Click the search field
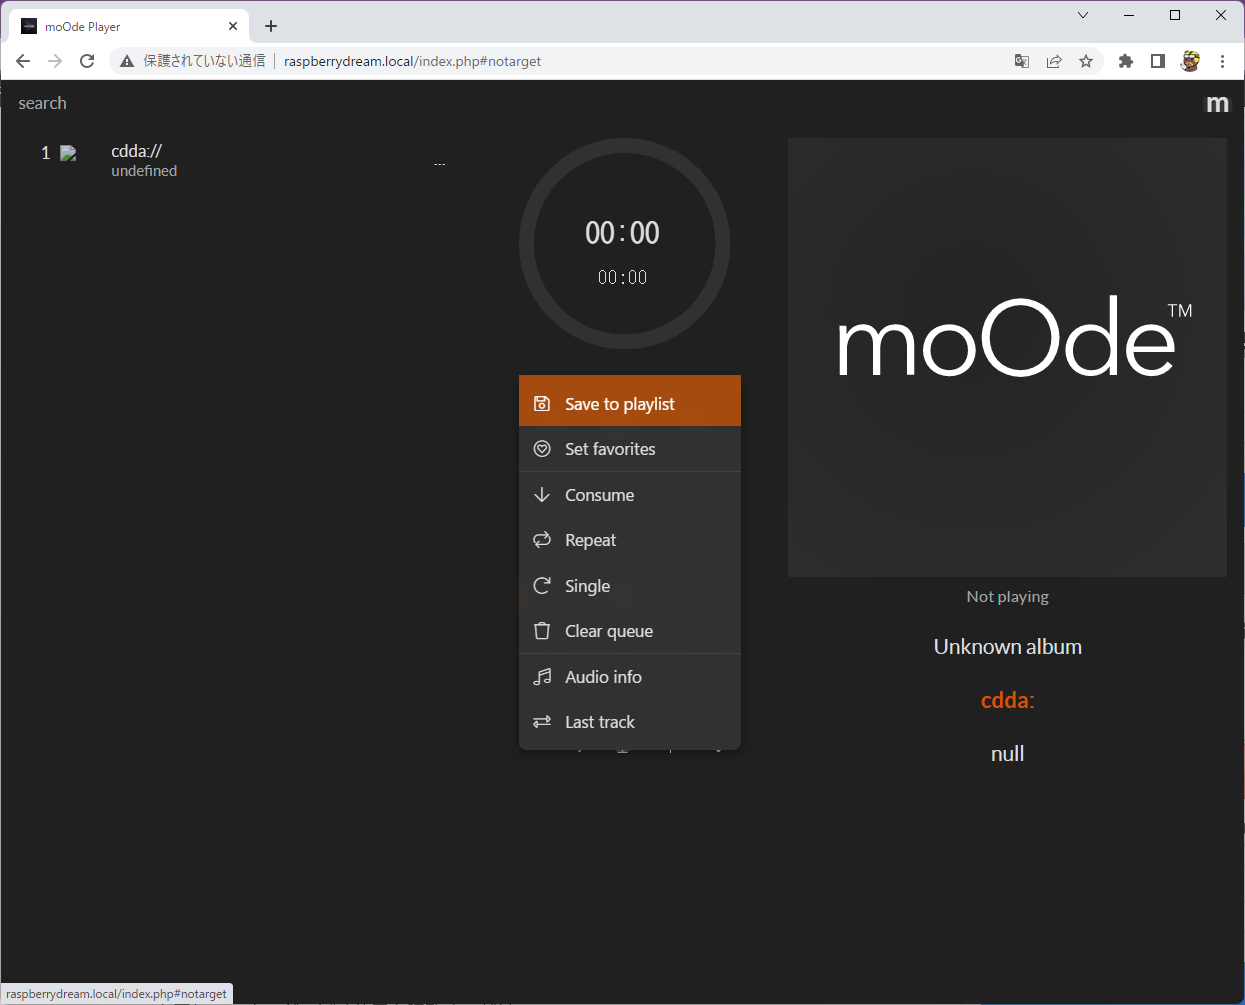This screenshot has height=1005, width=1245. click(x=42, y=104)
